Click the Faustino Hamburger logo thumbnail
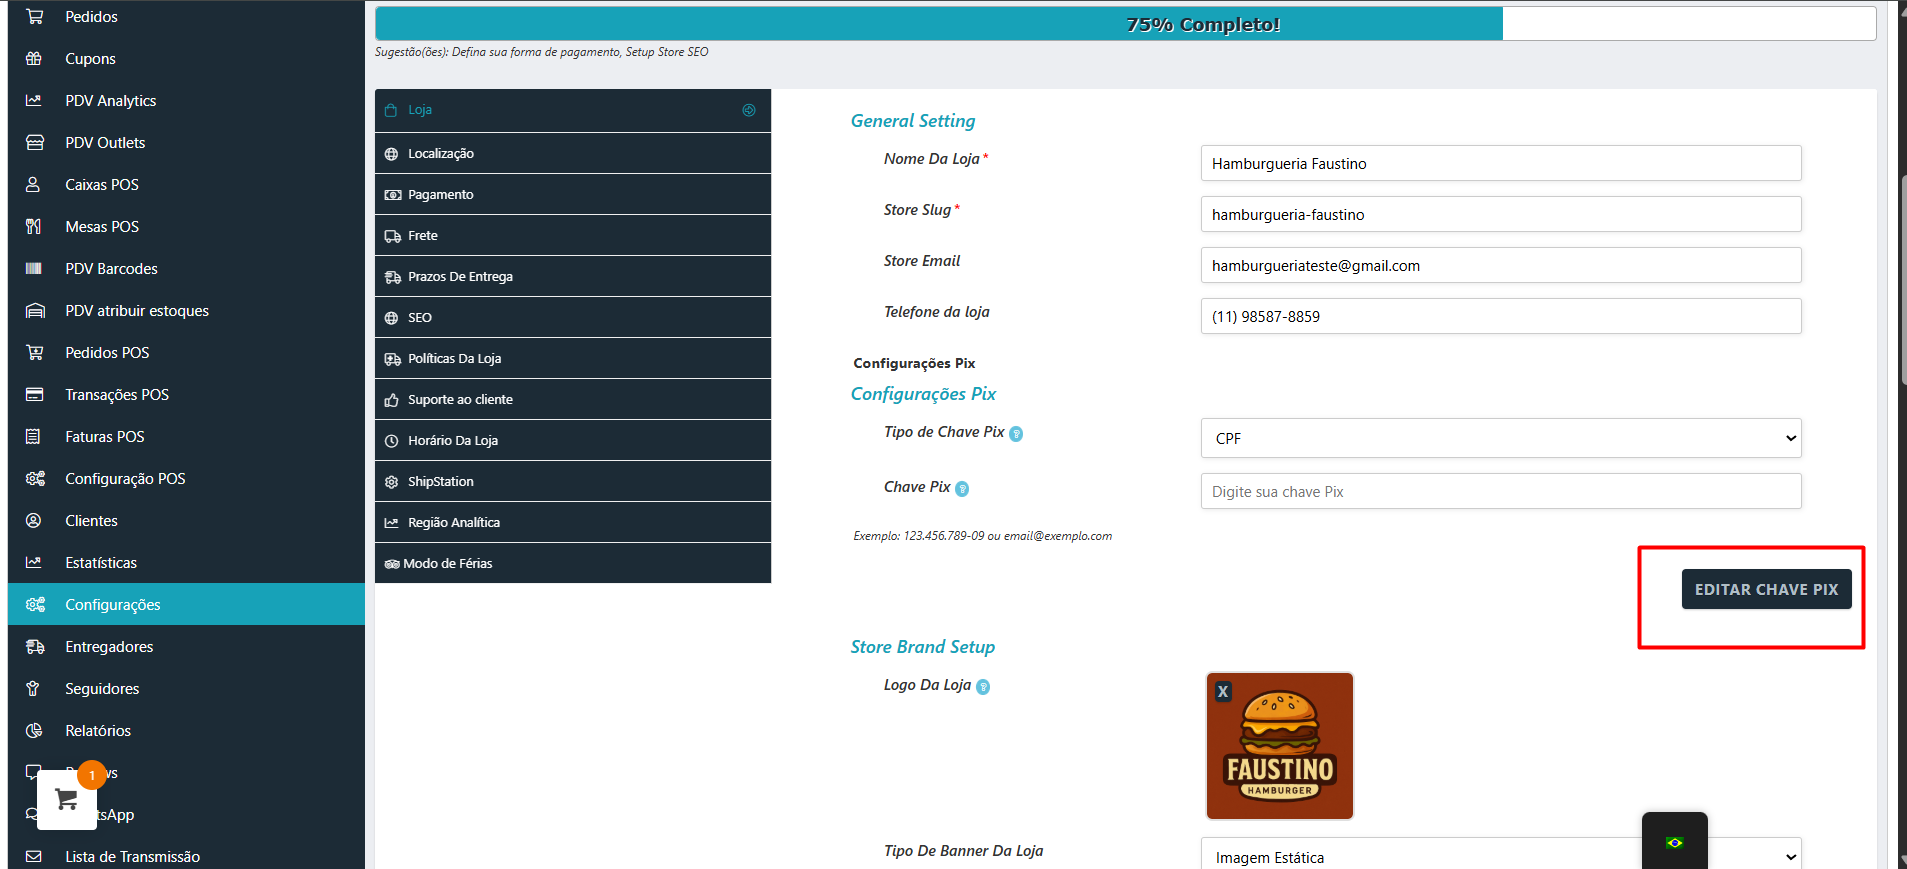Screen dimensions: 1907x869 tap(1280, 748)
